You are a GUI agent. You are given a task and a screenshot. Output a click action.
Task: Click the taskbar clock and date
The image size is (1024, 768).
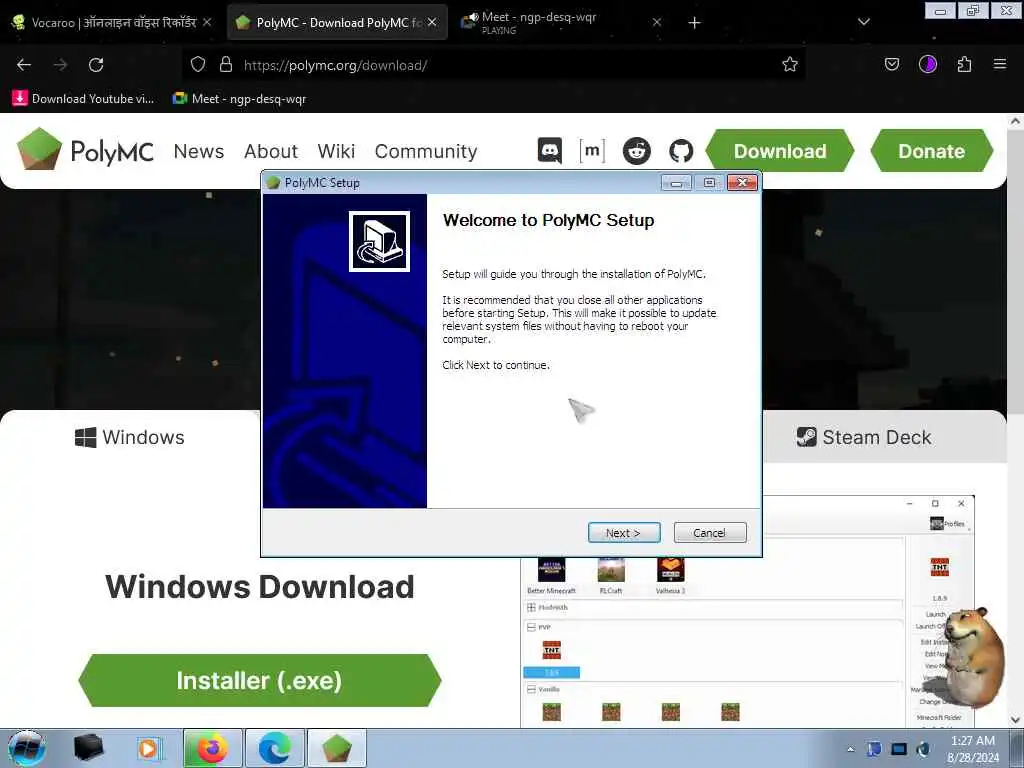972,749
